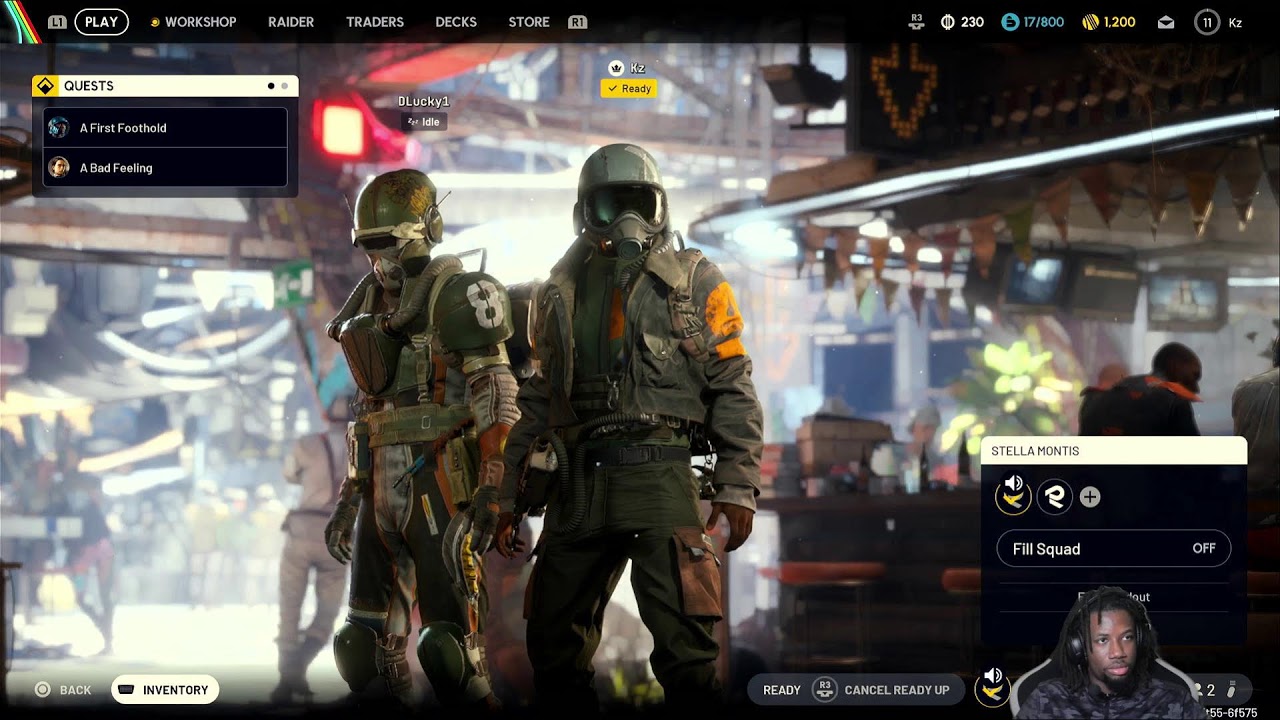Click the yellow diamond Quests icon

point(45,86)
